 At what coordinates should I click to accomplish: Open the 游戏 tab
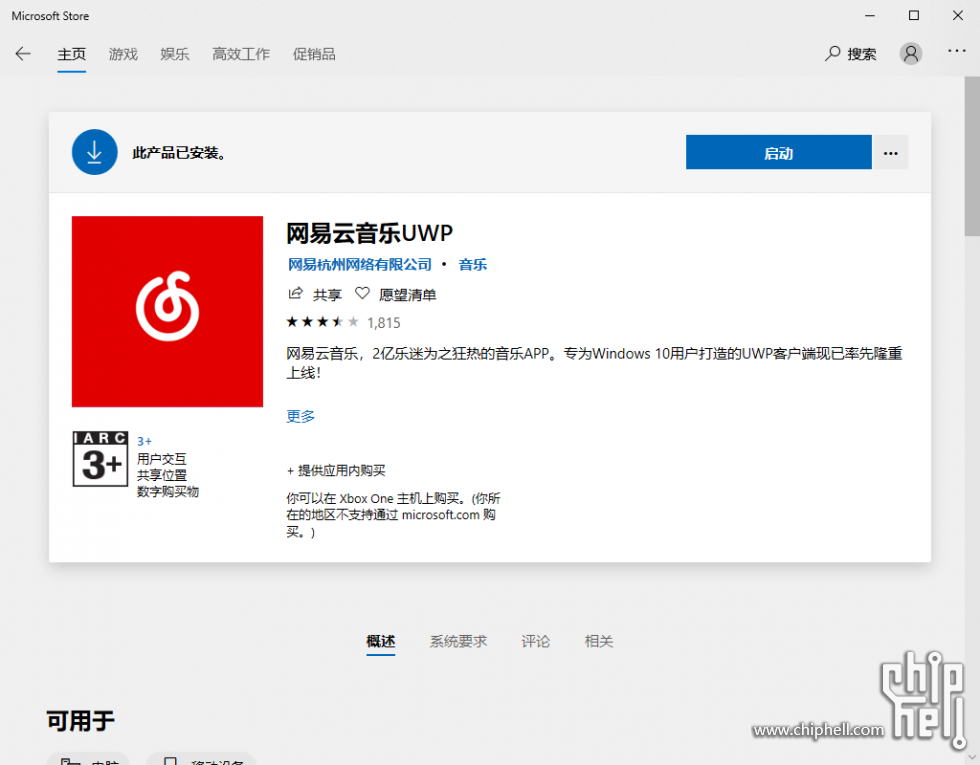123,54
